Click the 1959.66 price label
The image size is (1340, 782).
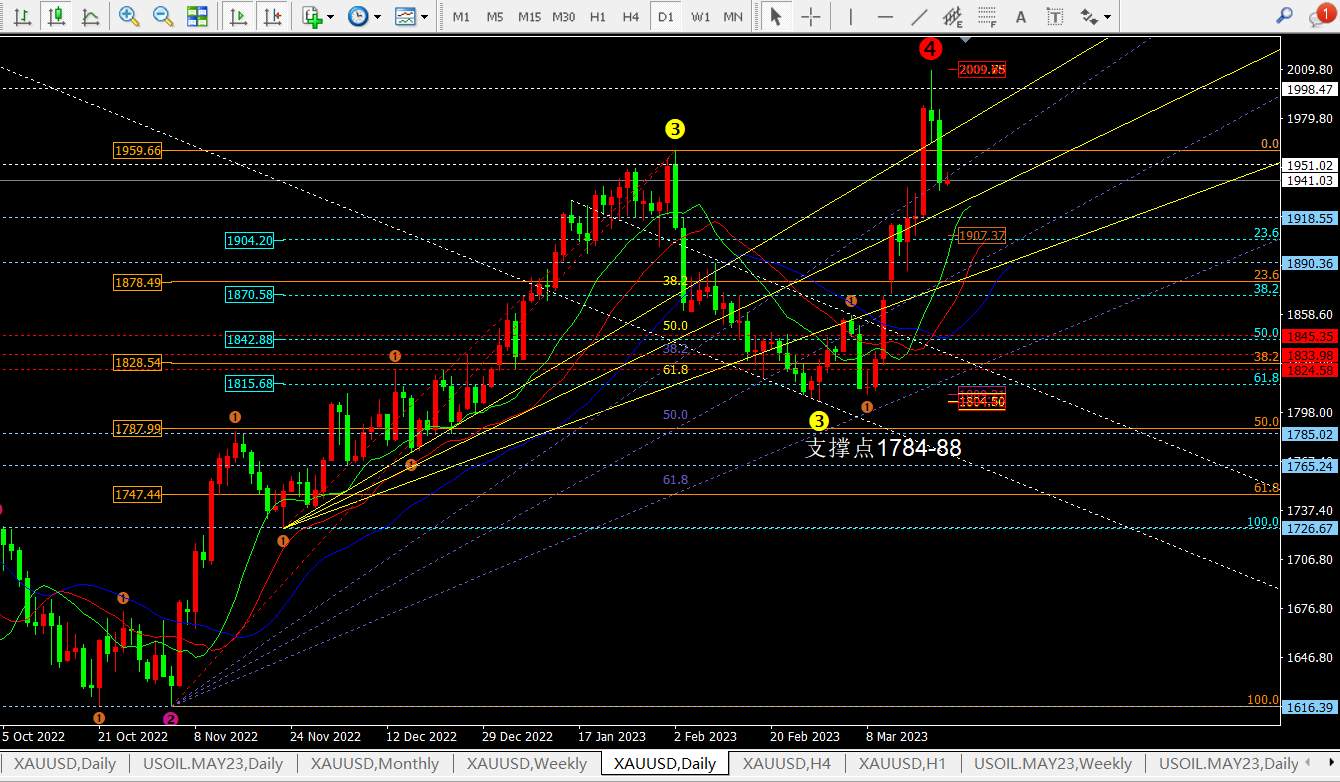pyautogui.click(x=138, y=151)
